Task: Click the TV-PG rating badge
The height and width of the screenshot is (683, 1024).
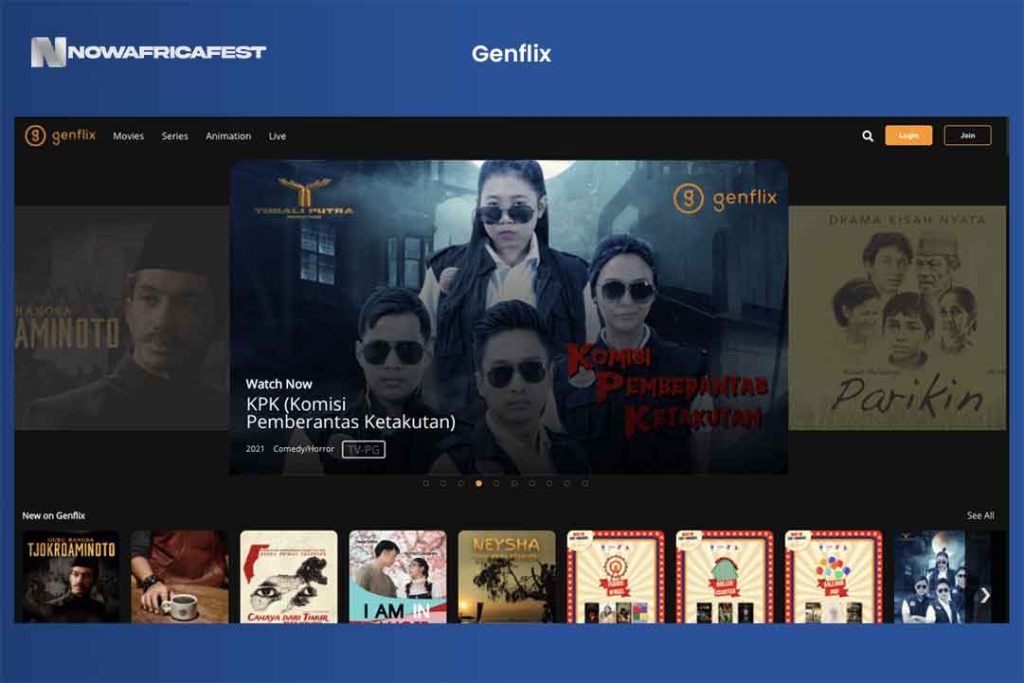Action: [364, 449]
